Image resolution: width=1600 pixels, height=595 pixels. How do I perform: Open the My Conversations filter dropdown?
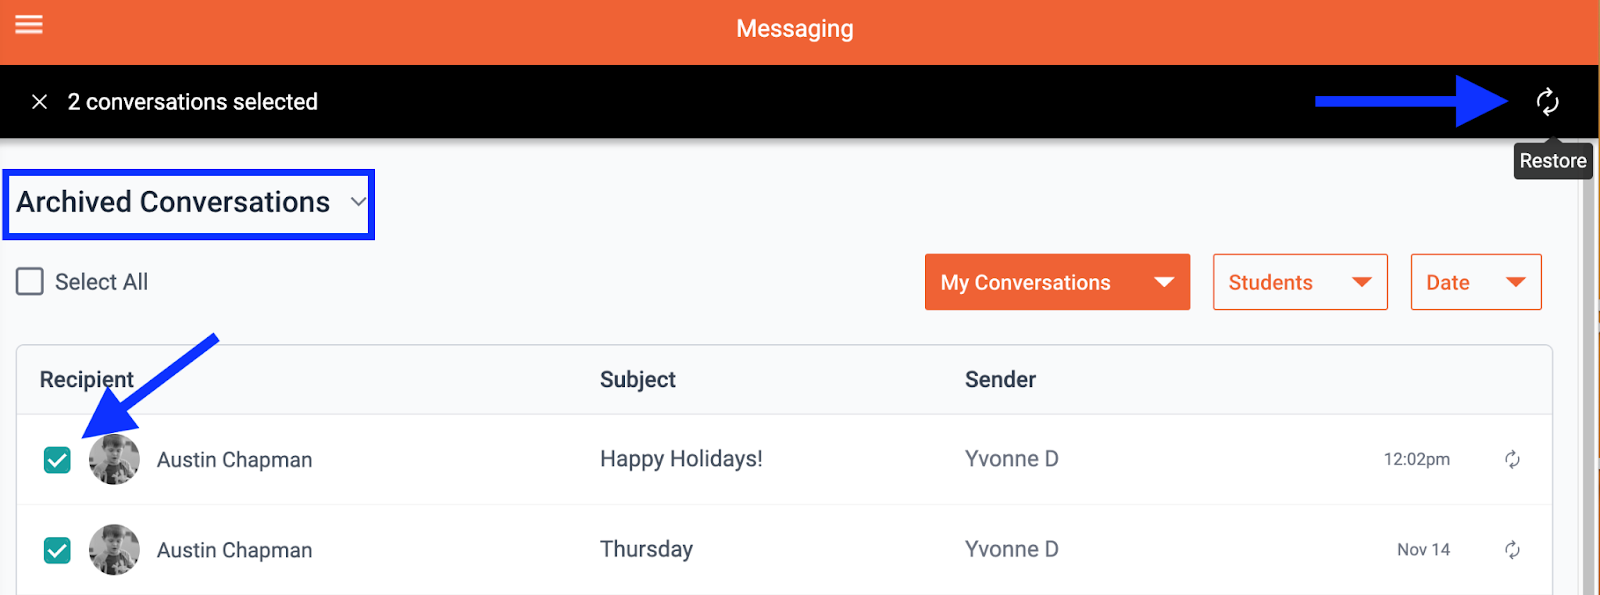click(1057, 283)
